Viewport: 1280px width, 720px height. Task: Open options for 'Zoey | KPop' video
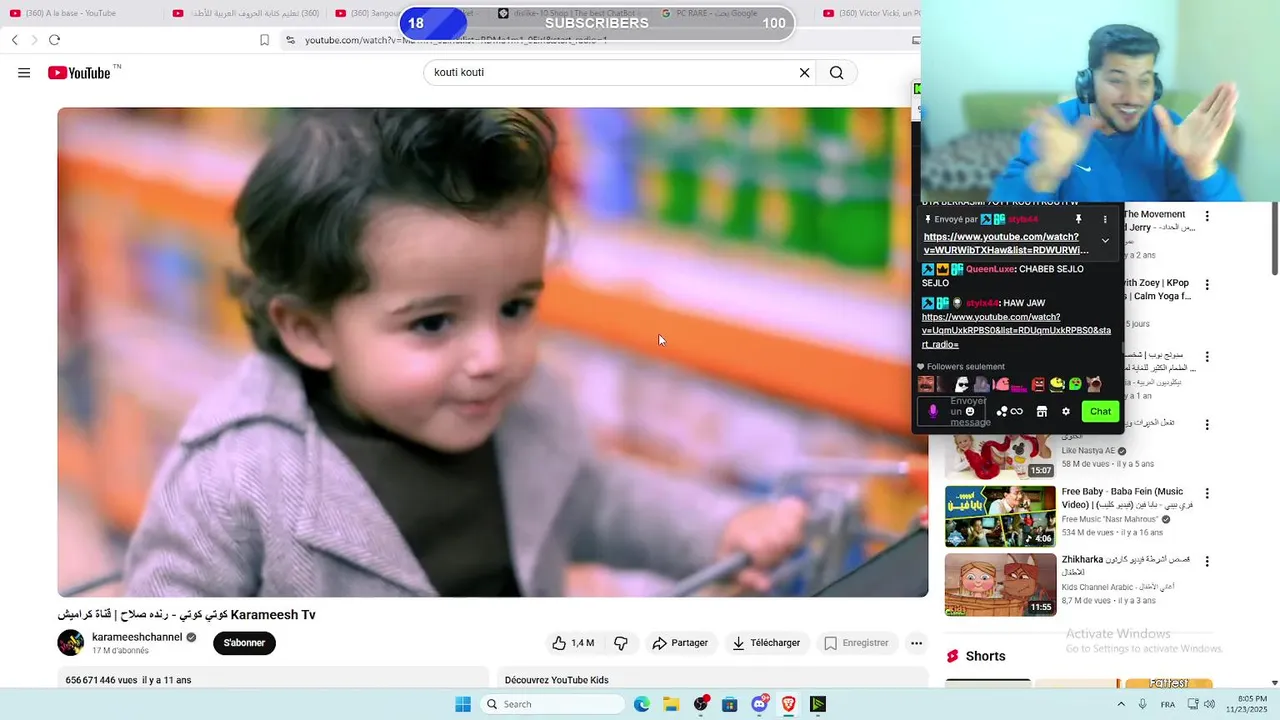point(1207,285)
